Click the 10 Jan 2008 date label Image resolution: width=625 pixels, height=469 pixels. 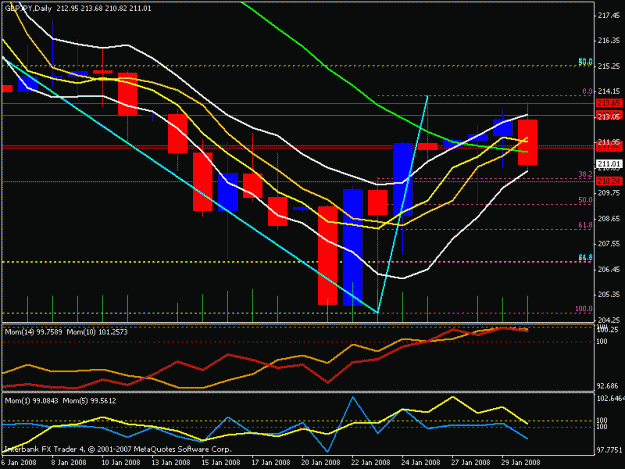[120, 462]
